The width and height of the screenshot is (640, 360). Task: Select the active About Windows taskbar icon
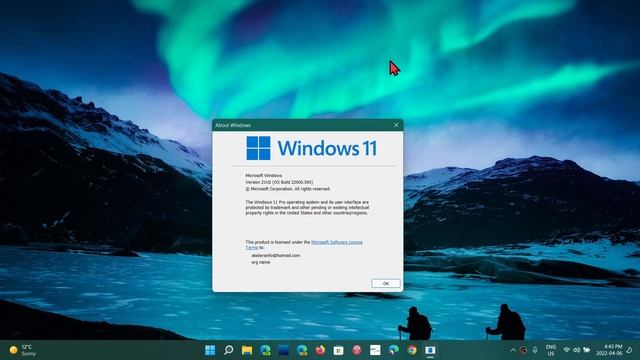(430, 350)
